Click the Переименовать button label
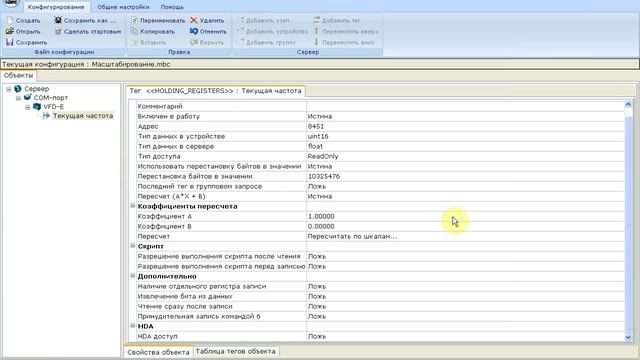Image resolution: width=640 pixels, height=360 pixels. tap(162, 20)
